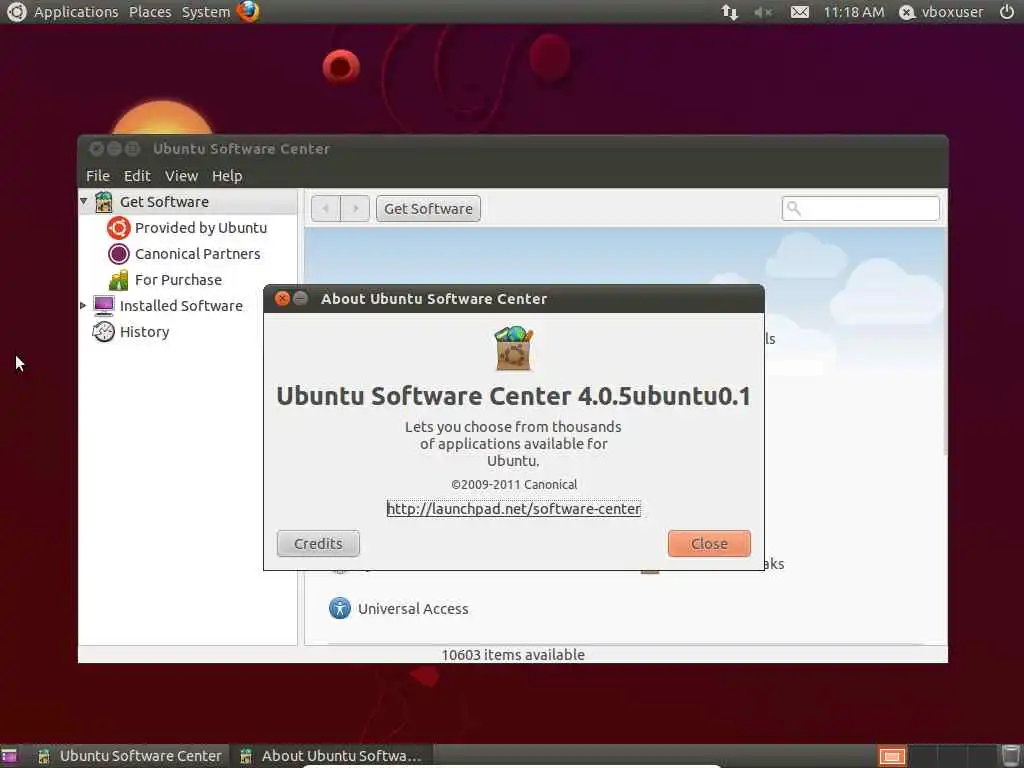This screenshot has width=1024, height=768.
Task: Select For Purchase in sidebar
Action: click(178, 280)
